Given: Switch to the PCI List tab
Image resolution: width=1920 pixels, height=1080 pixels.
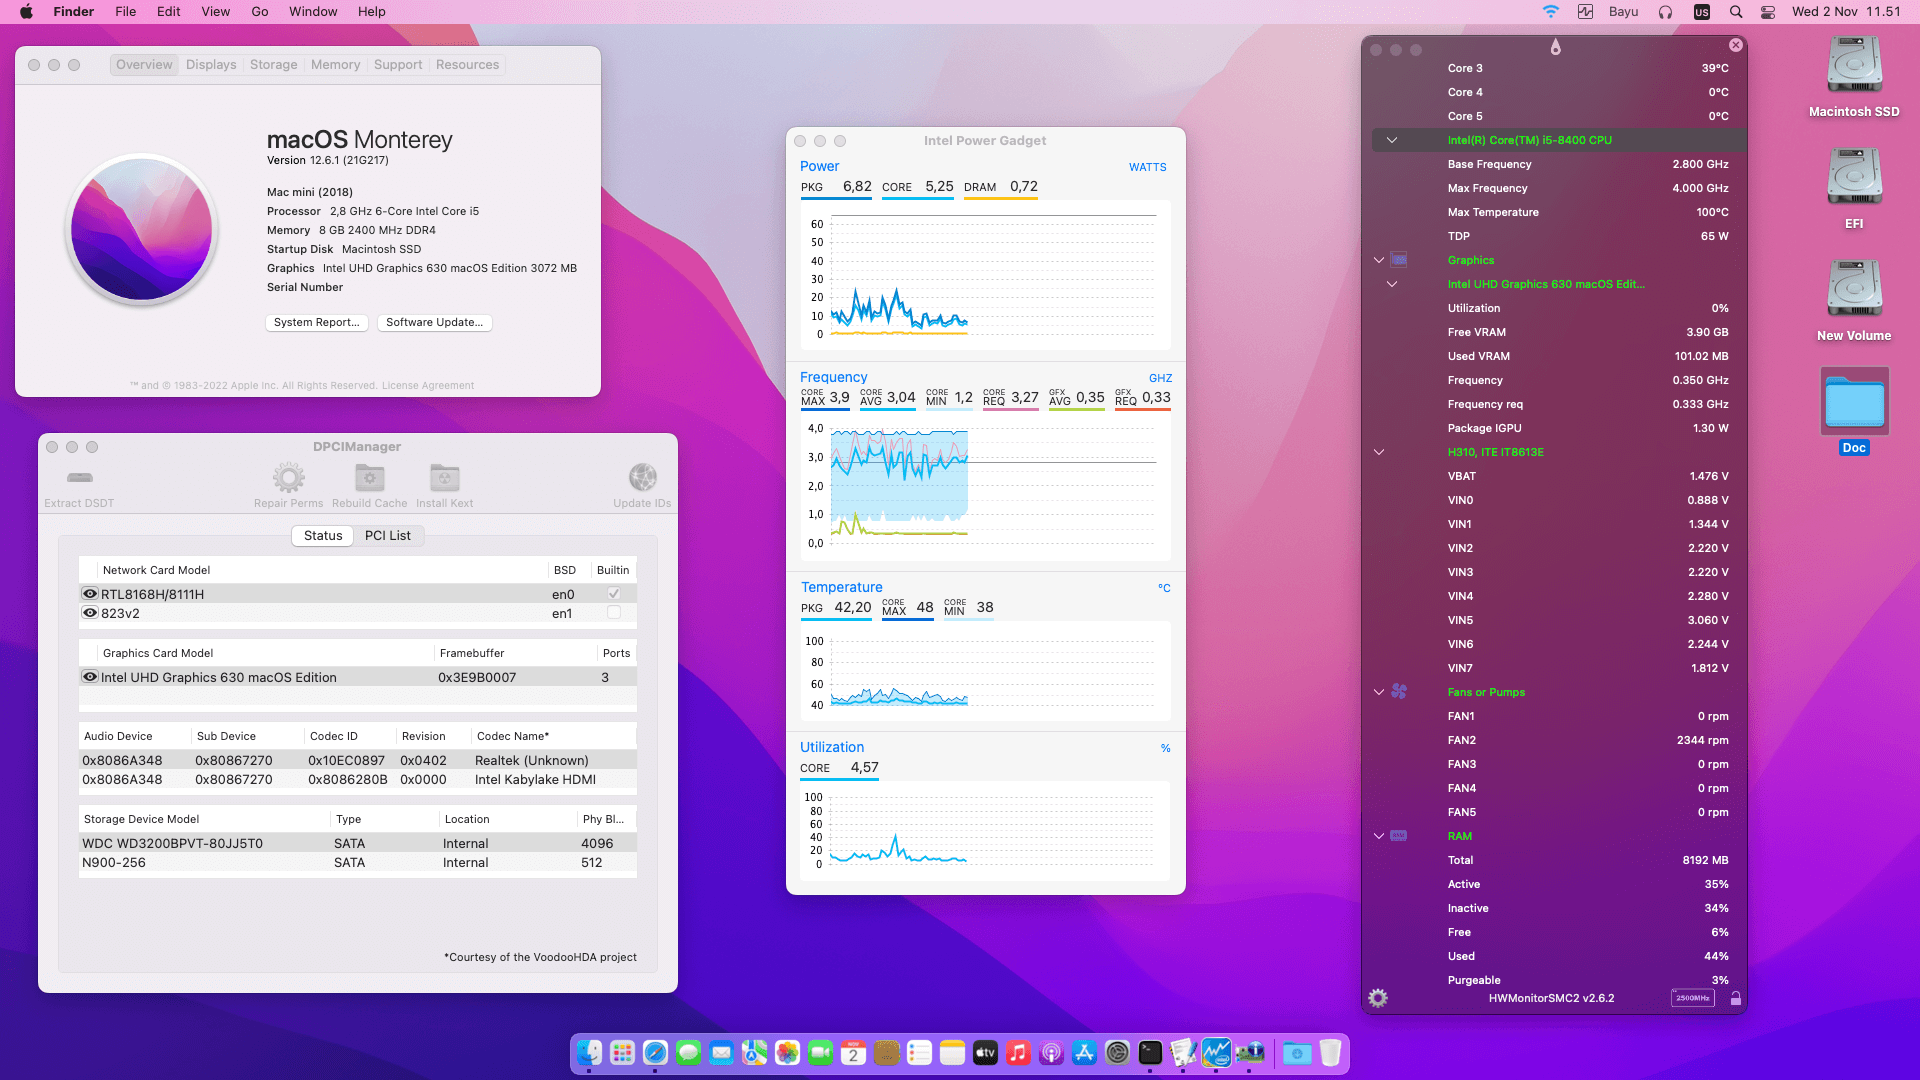Looking at the screenshot, I should click(x=387, y=536).
